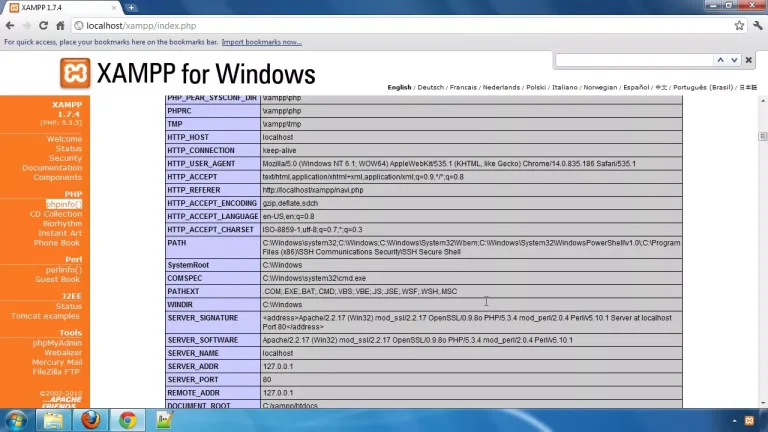The height and width of the screenshot is (432, 768).
Task: Switch language to Italiano
Action: 565,87
